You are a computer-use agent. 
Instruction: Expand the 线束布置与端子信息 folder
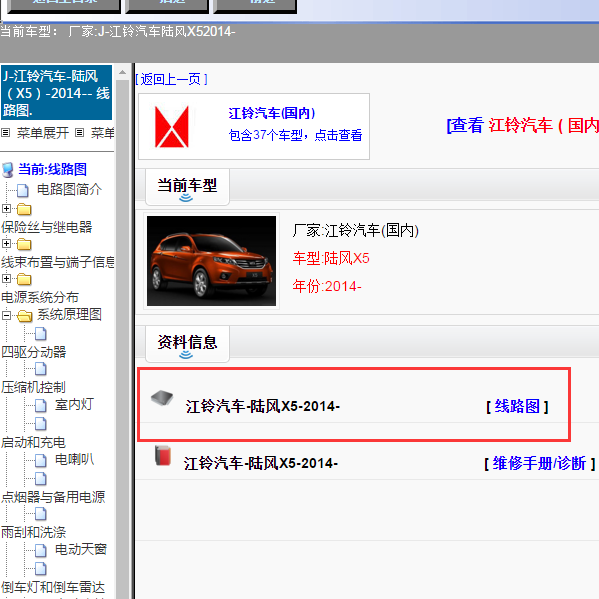(6, 243)
